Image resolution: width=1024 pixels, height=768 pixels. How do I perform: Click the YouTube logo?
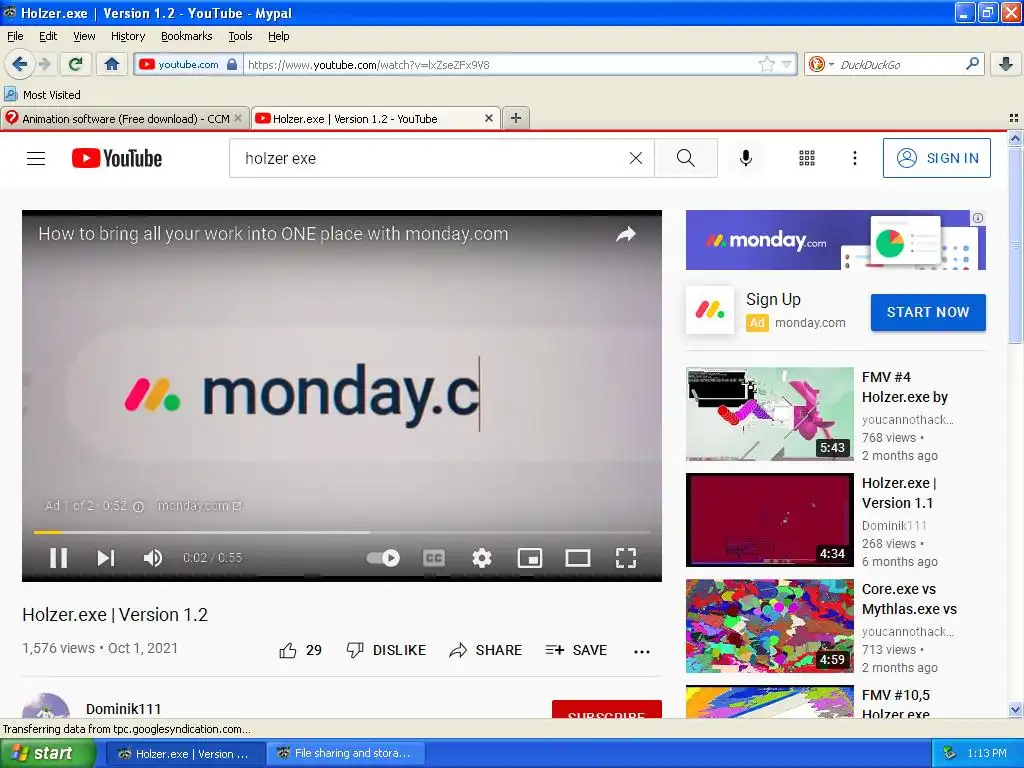pos(117,158)
